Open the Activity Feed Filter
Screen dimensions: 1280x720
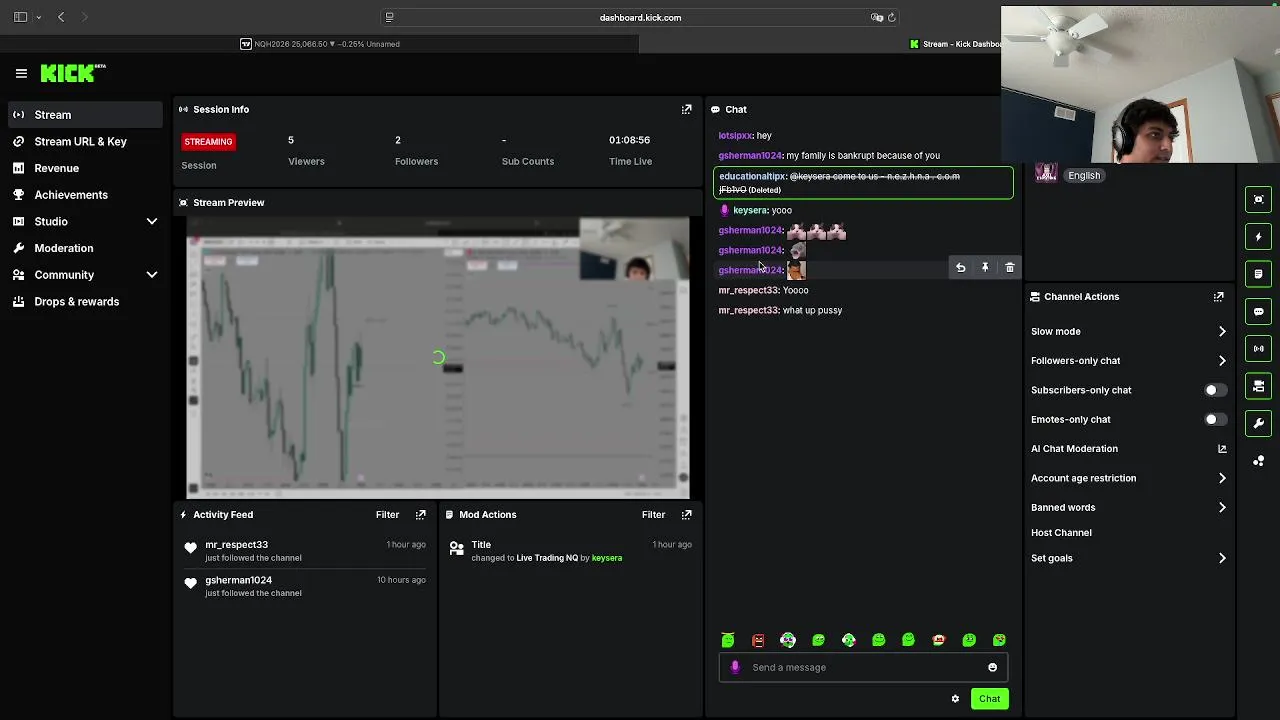(387, 514)
